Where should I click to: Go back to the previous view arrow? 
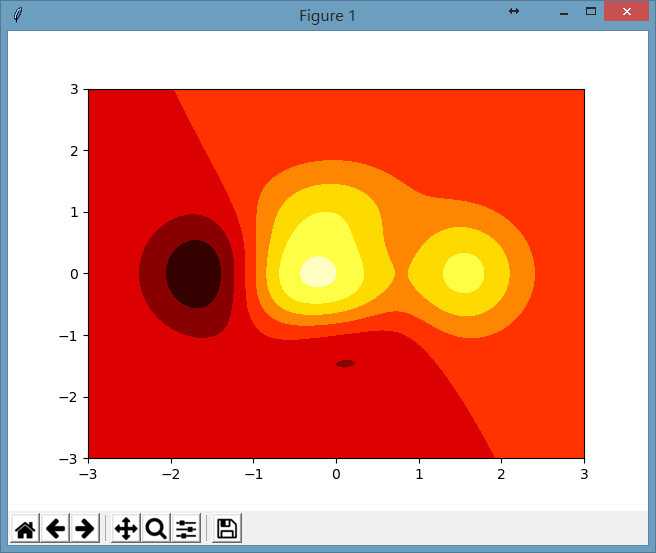(55, 528)
